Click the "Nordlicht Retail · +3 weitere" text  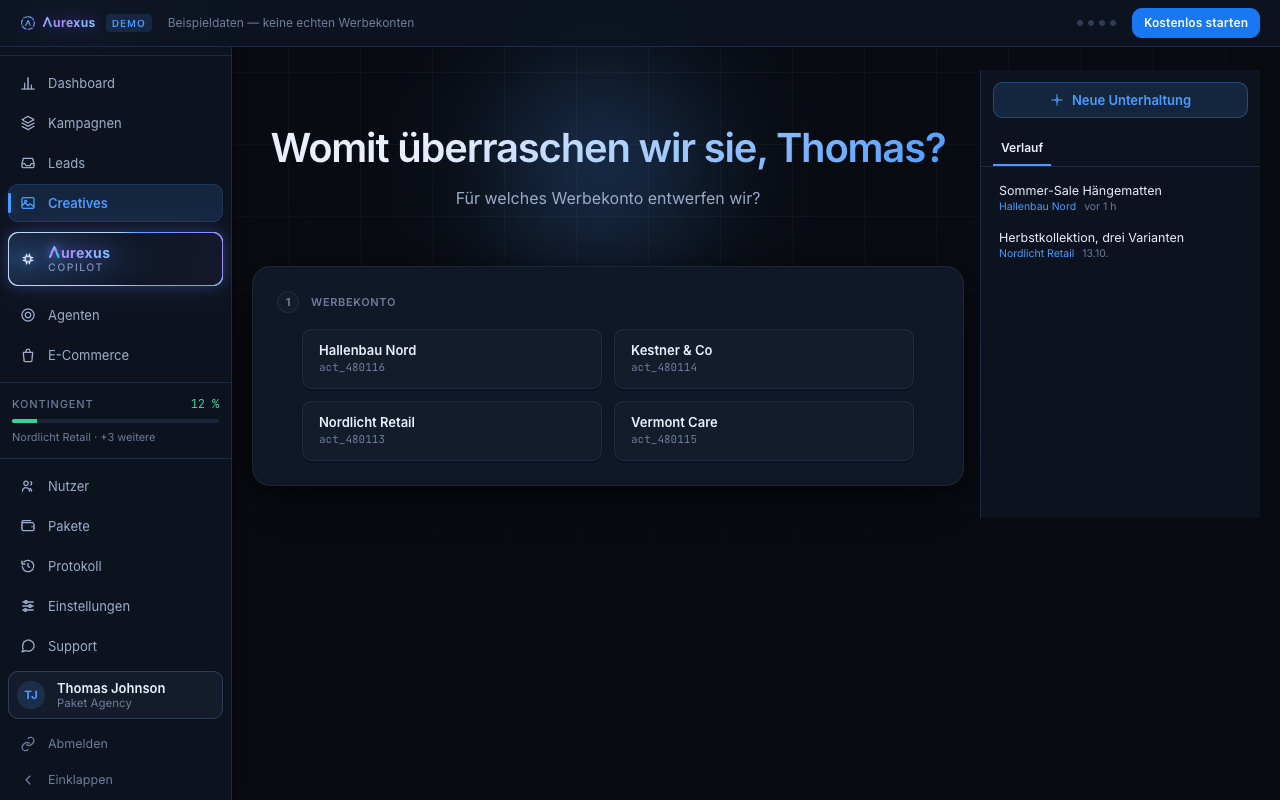coord(84,437)
